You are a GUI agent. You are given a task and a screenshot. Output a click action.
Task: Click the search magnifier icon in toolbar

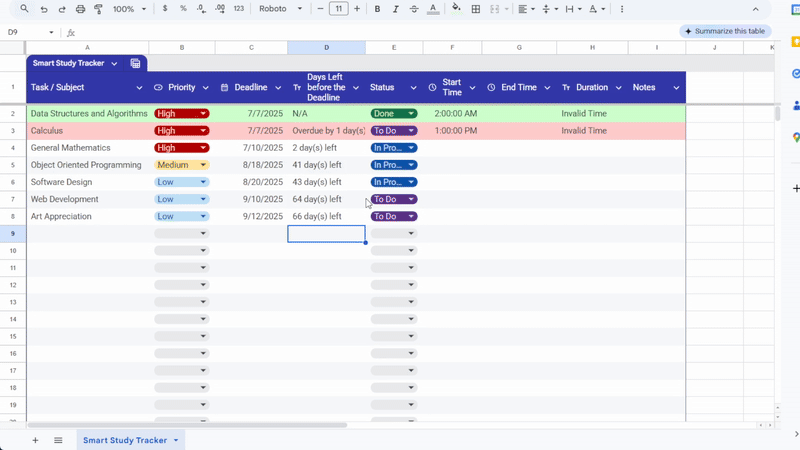pos(24,9)
